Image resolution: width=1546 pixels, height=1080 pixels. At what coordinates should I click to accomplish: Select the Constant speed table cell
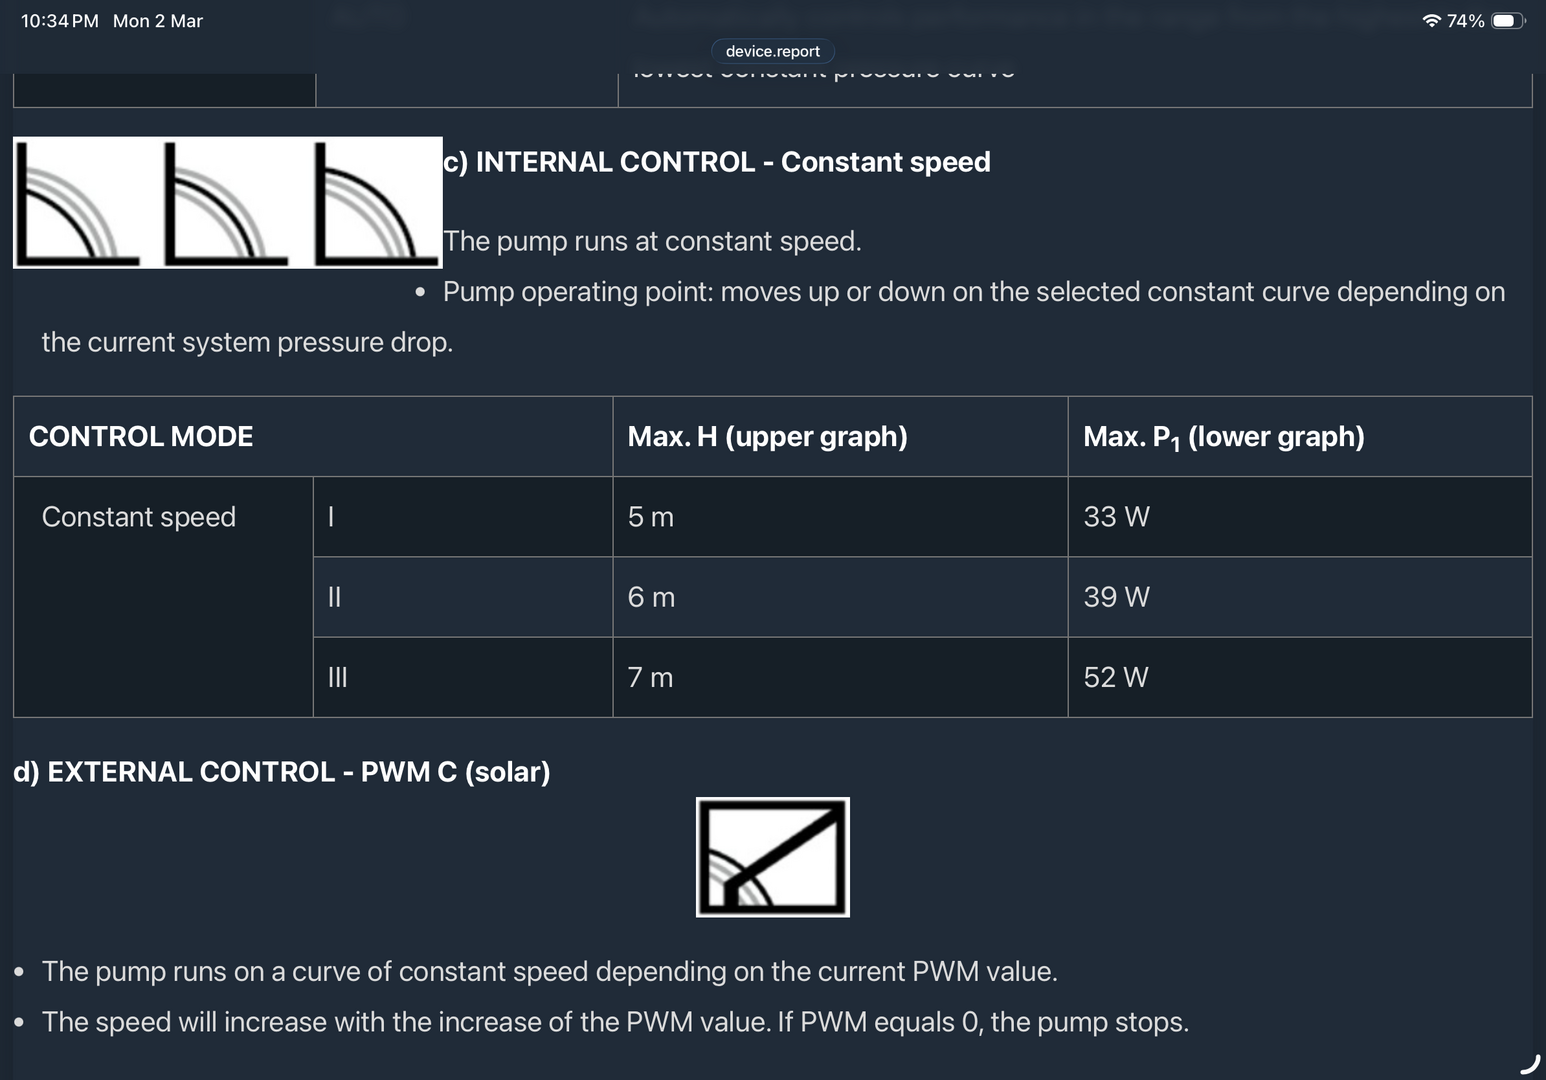[x=139, y=517]
